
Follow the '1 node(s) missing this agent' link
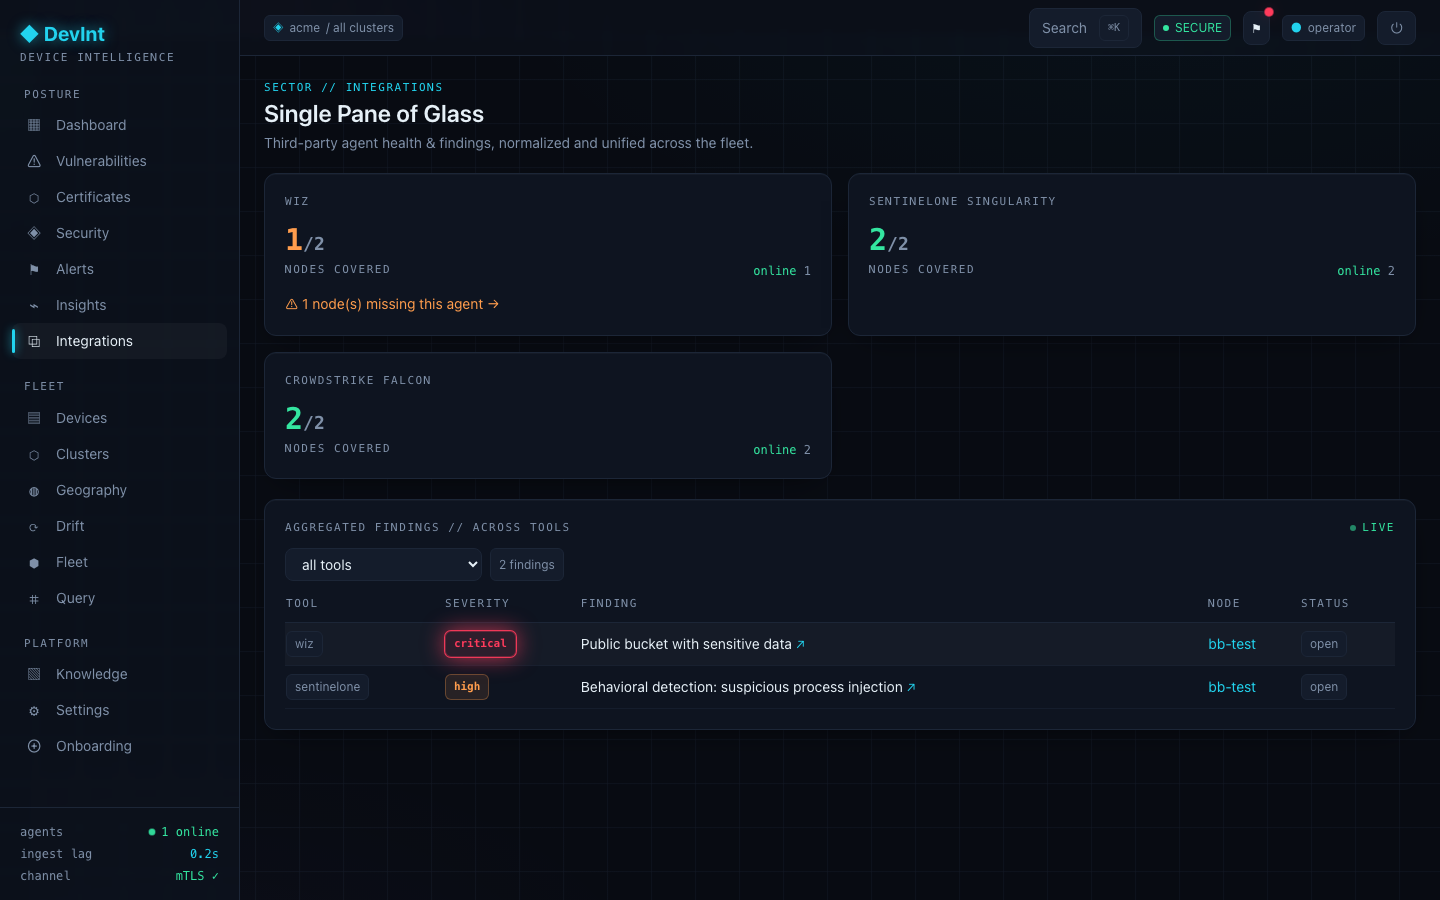(392, 304)
